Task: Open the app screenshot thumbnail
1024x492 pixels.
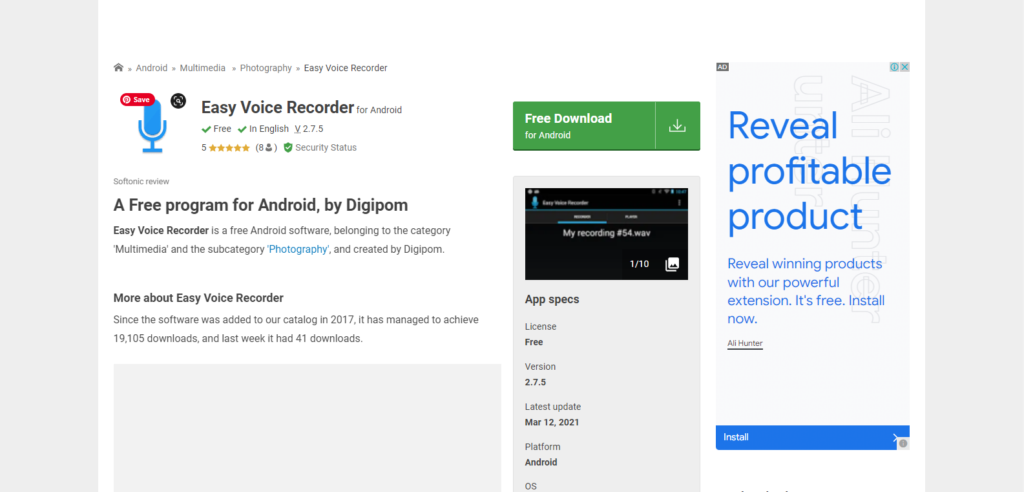Action: click(x=606, y=234)
